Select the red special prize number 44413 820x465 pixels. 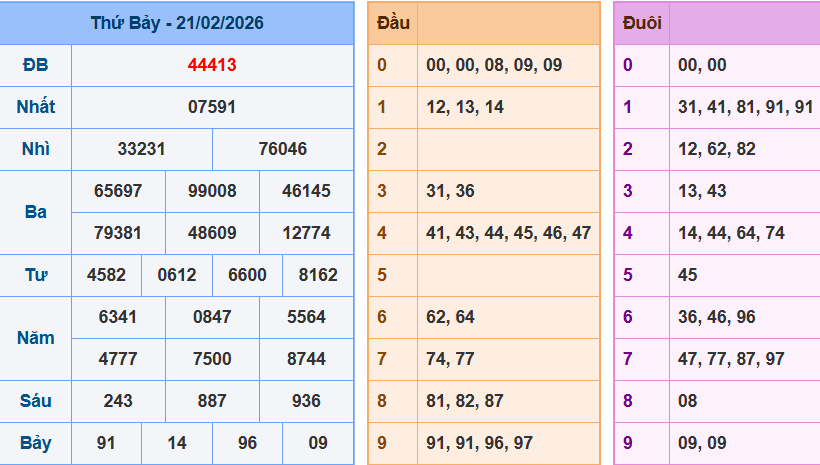tap(212, 66)
